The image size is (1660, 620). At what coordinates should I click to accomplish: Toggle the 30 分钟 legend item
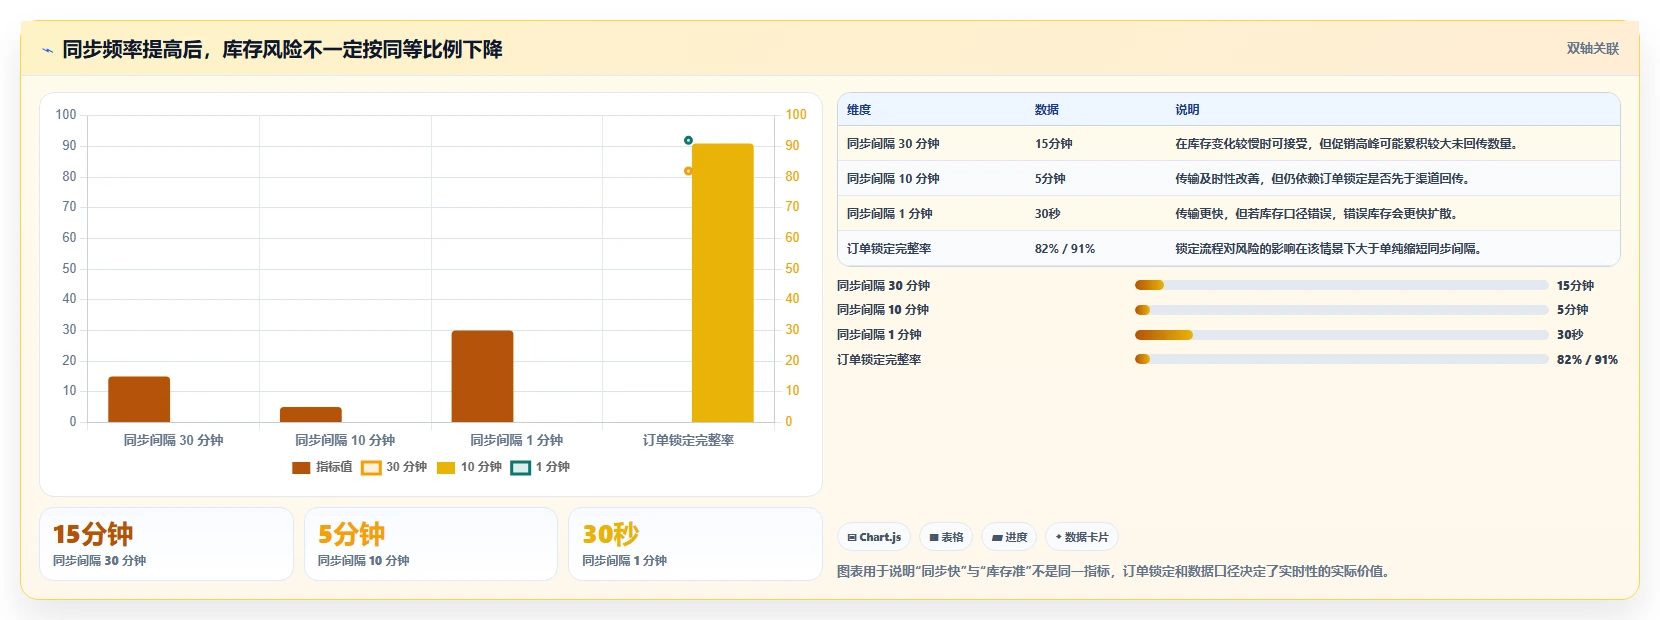pos(394,467)
